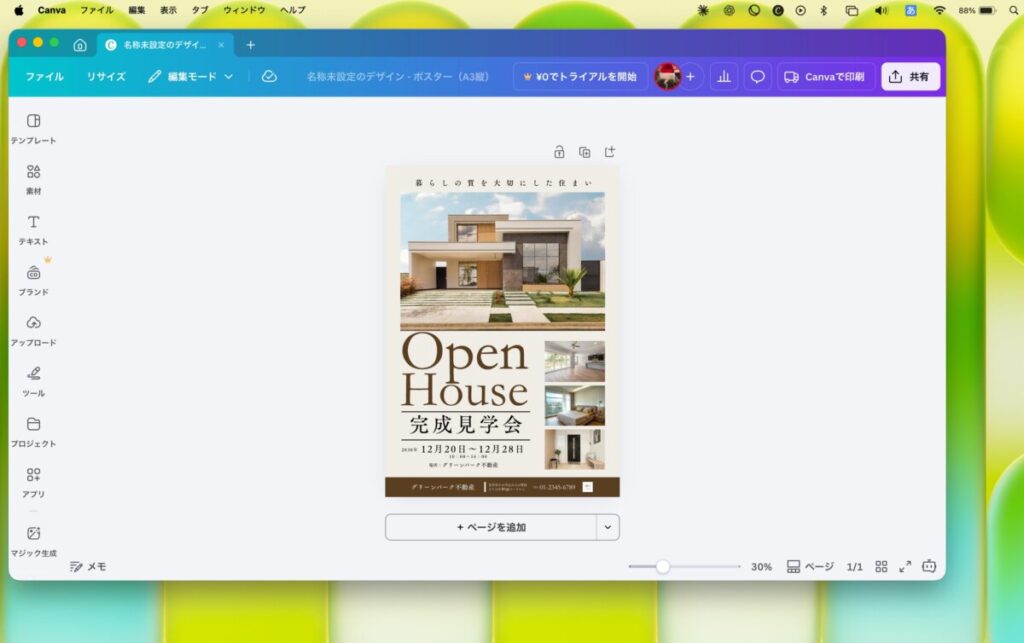This screenshot has width=1024, height=643.
Task: Click the 共有 share button
Action: tap(910, 77)
